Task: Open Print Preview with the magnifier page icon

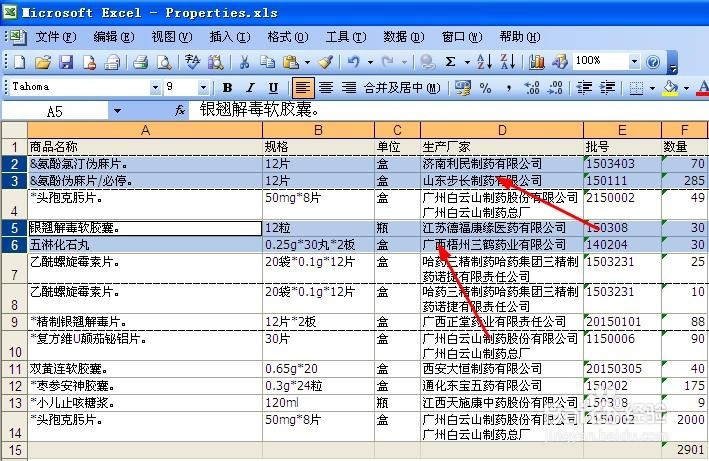Action: point(164,62)
